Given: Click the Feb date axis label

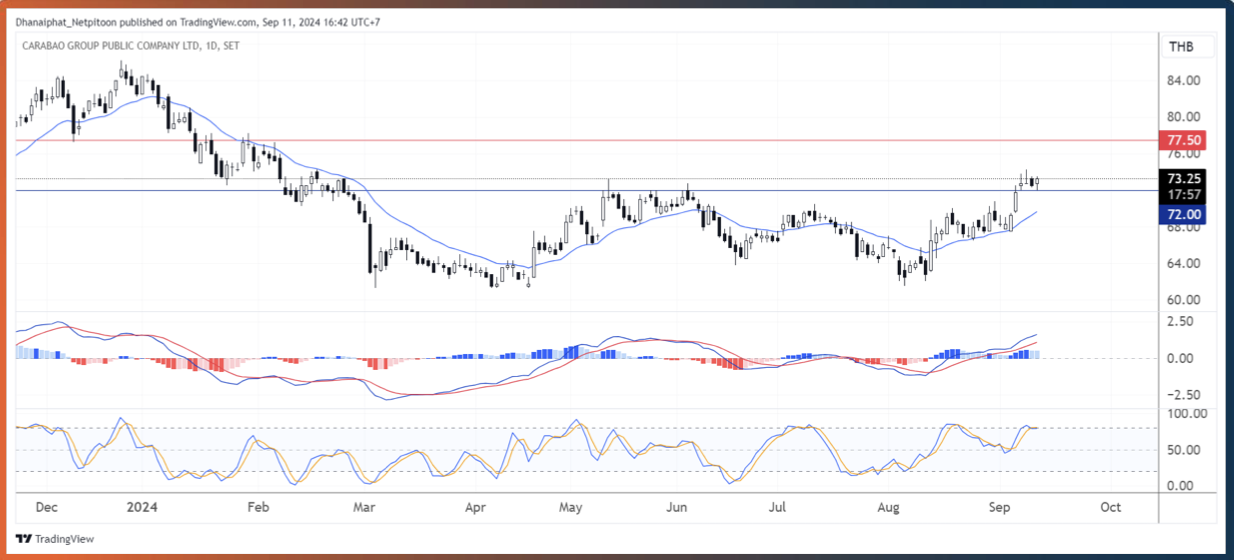Looking at the screenshot, I should tap(258, 507).
